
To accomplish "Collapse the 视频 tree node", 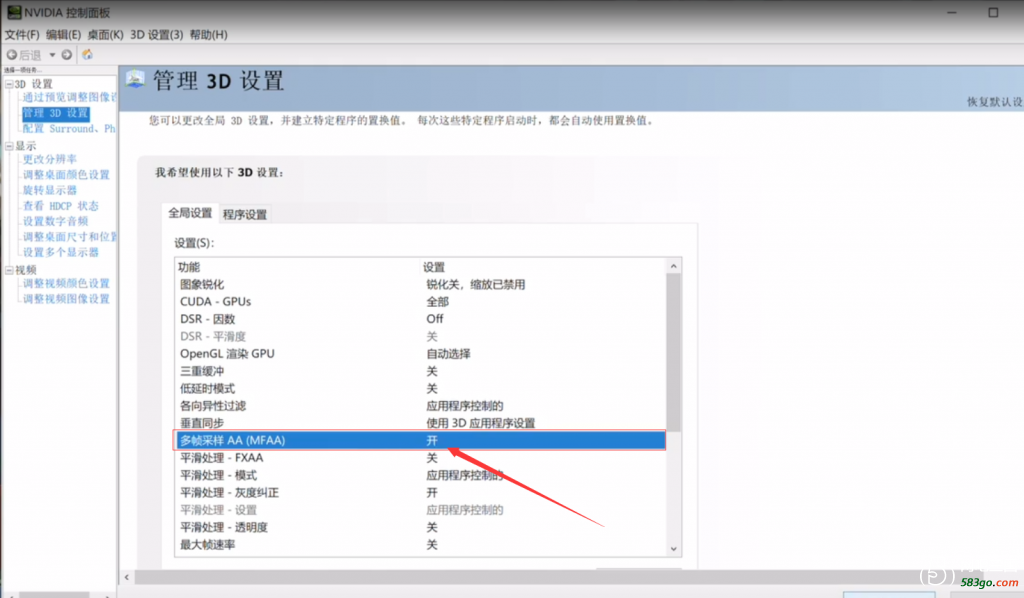I will coord(9,270).
